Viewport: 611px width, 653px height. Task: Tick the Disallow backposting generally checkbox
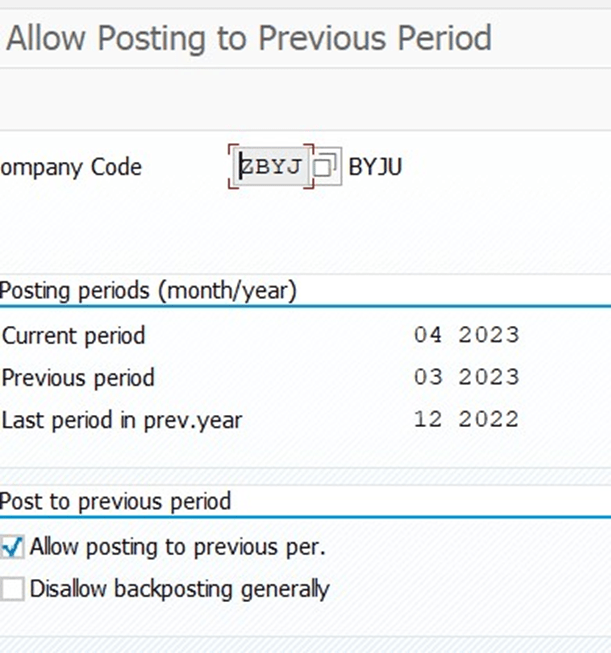[13, 589]
